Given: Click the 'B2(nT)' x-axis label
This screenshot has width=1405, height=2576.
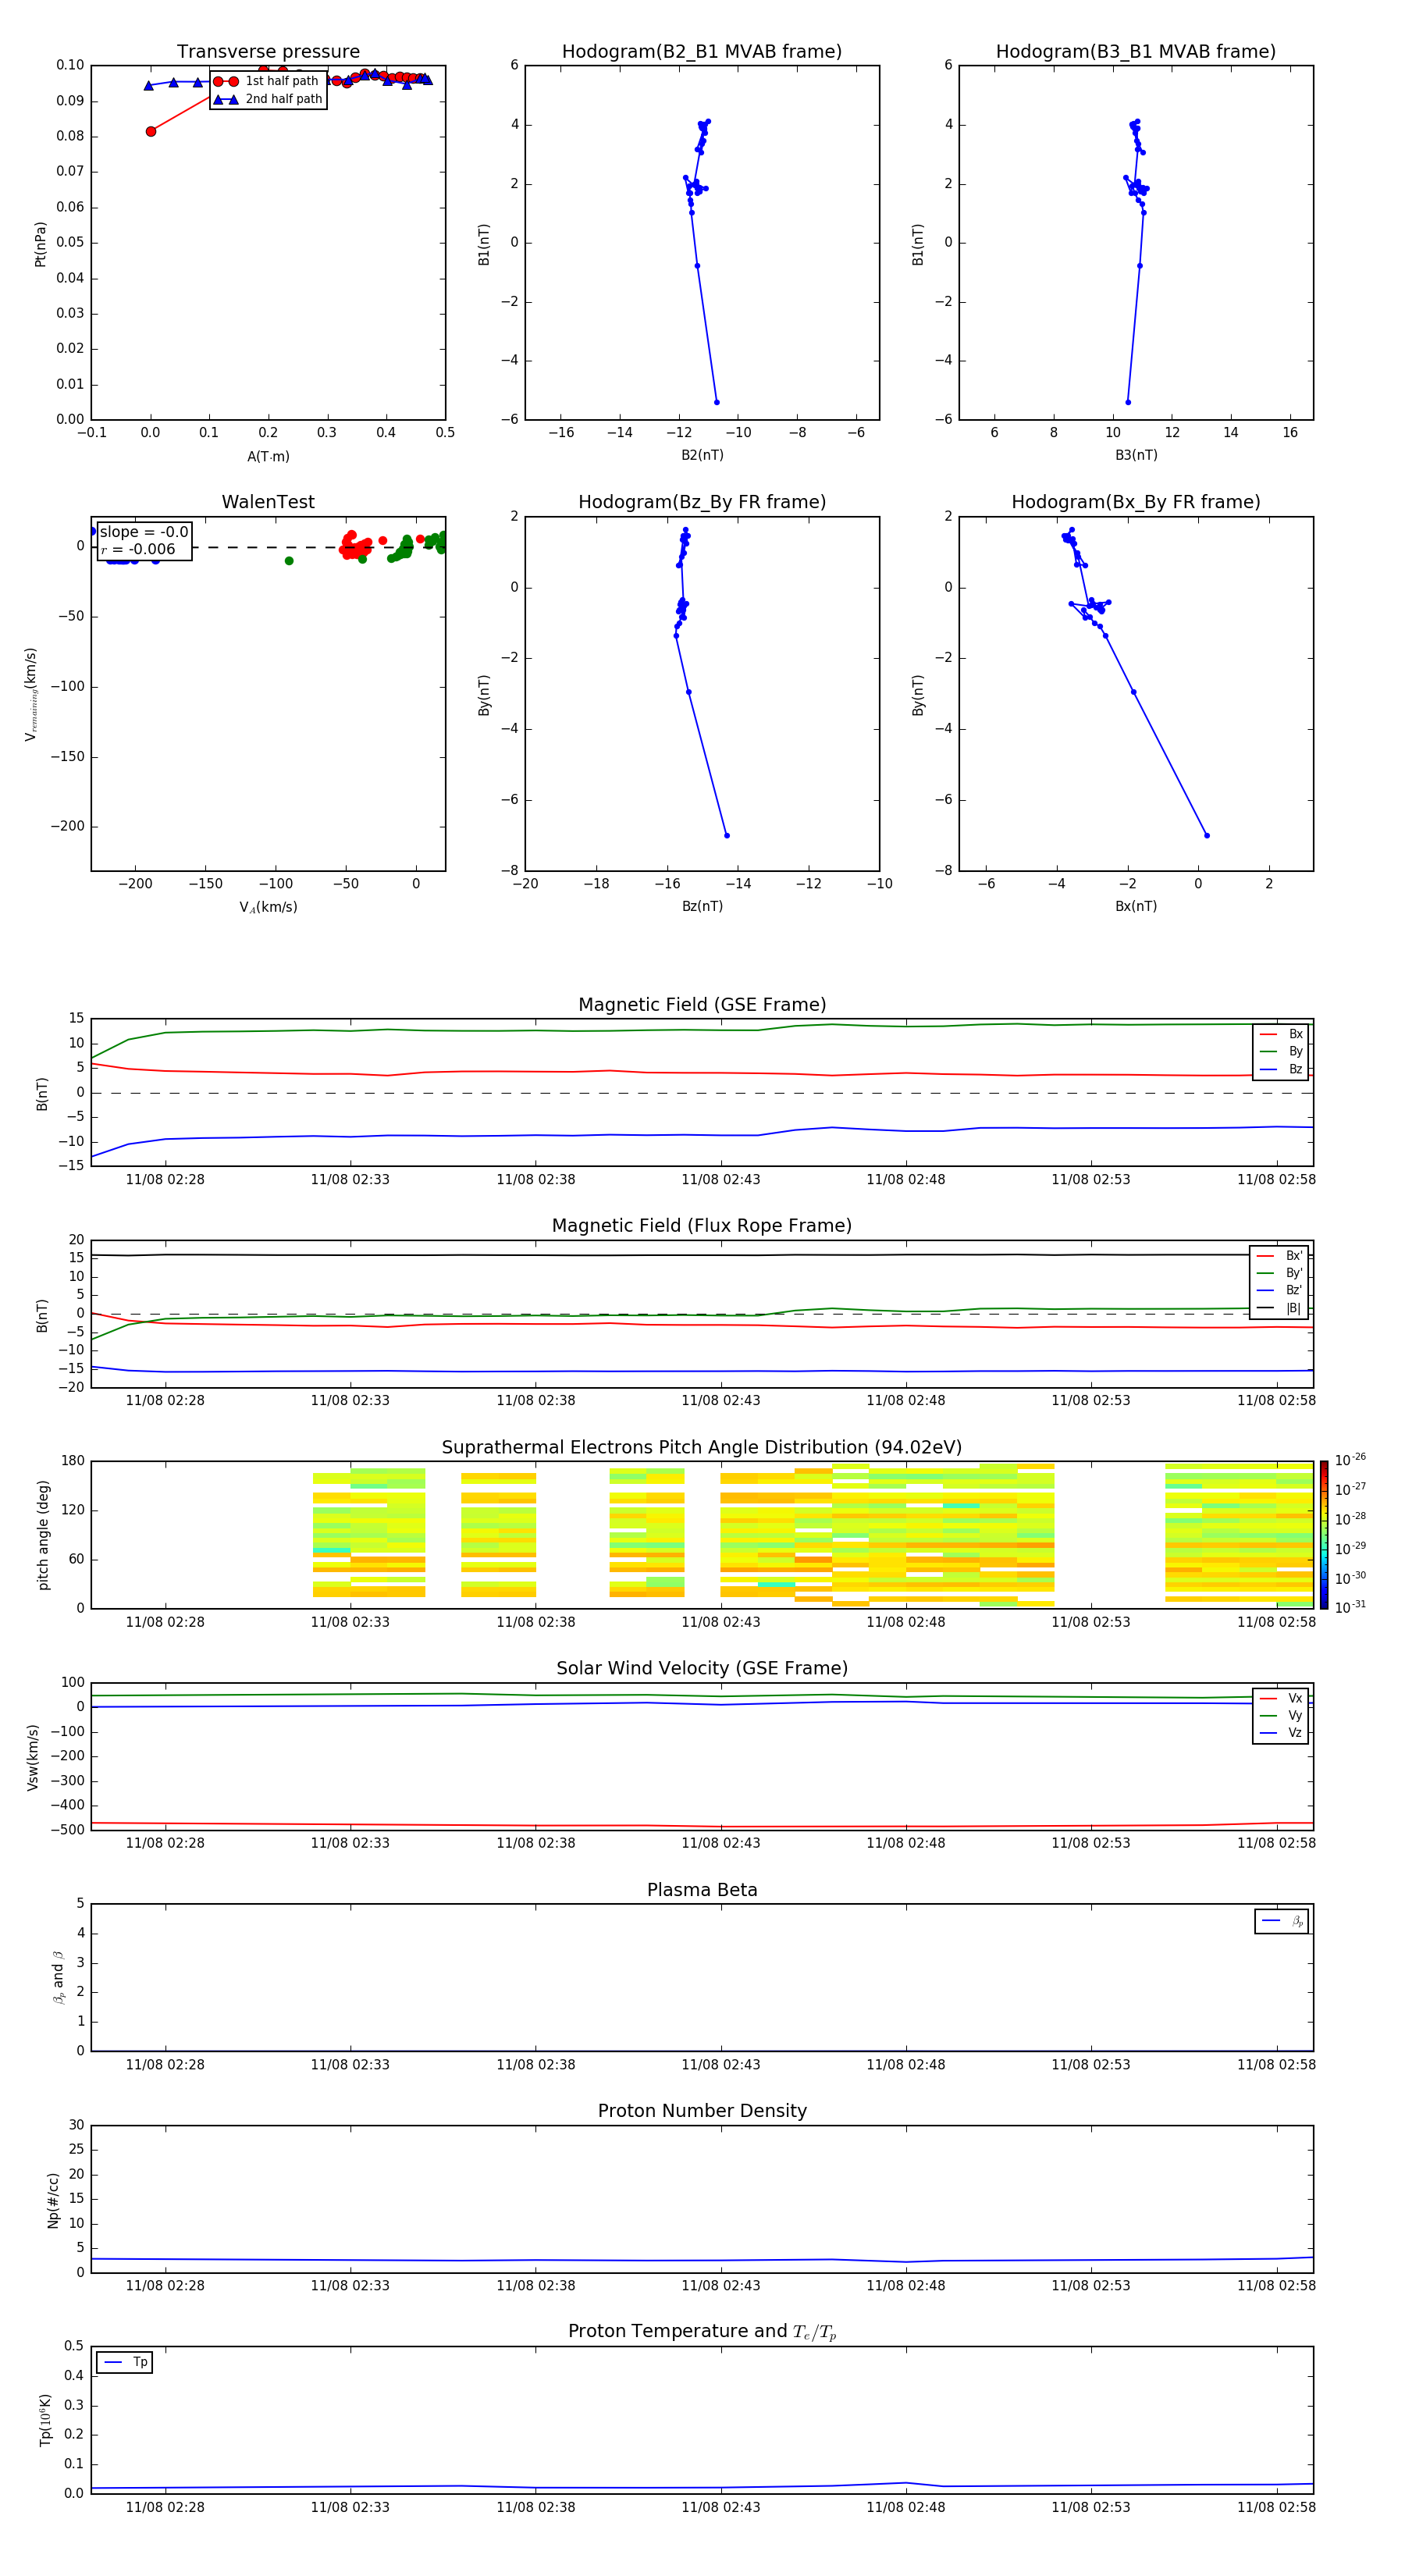Looking at the screenshot, I should click(x=702, y=455).
